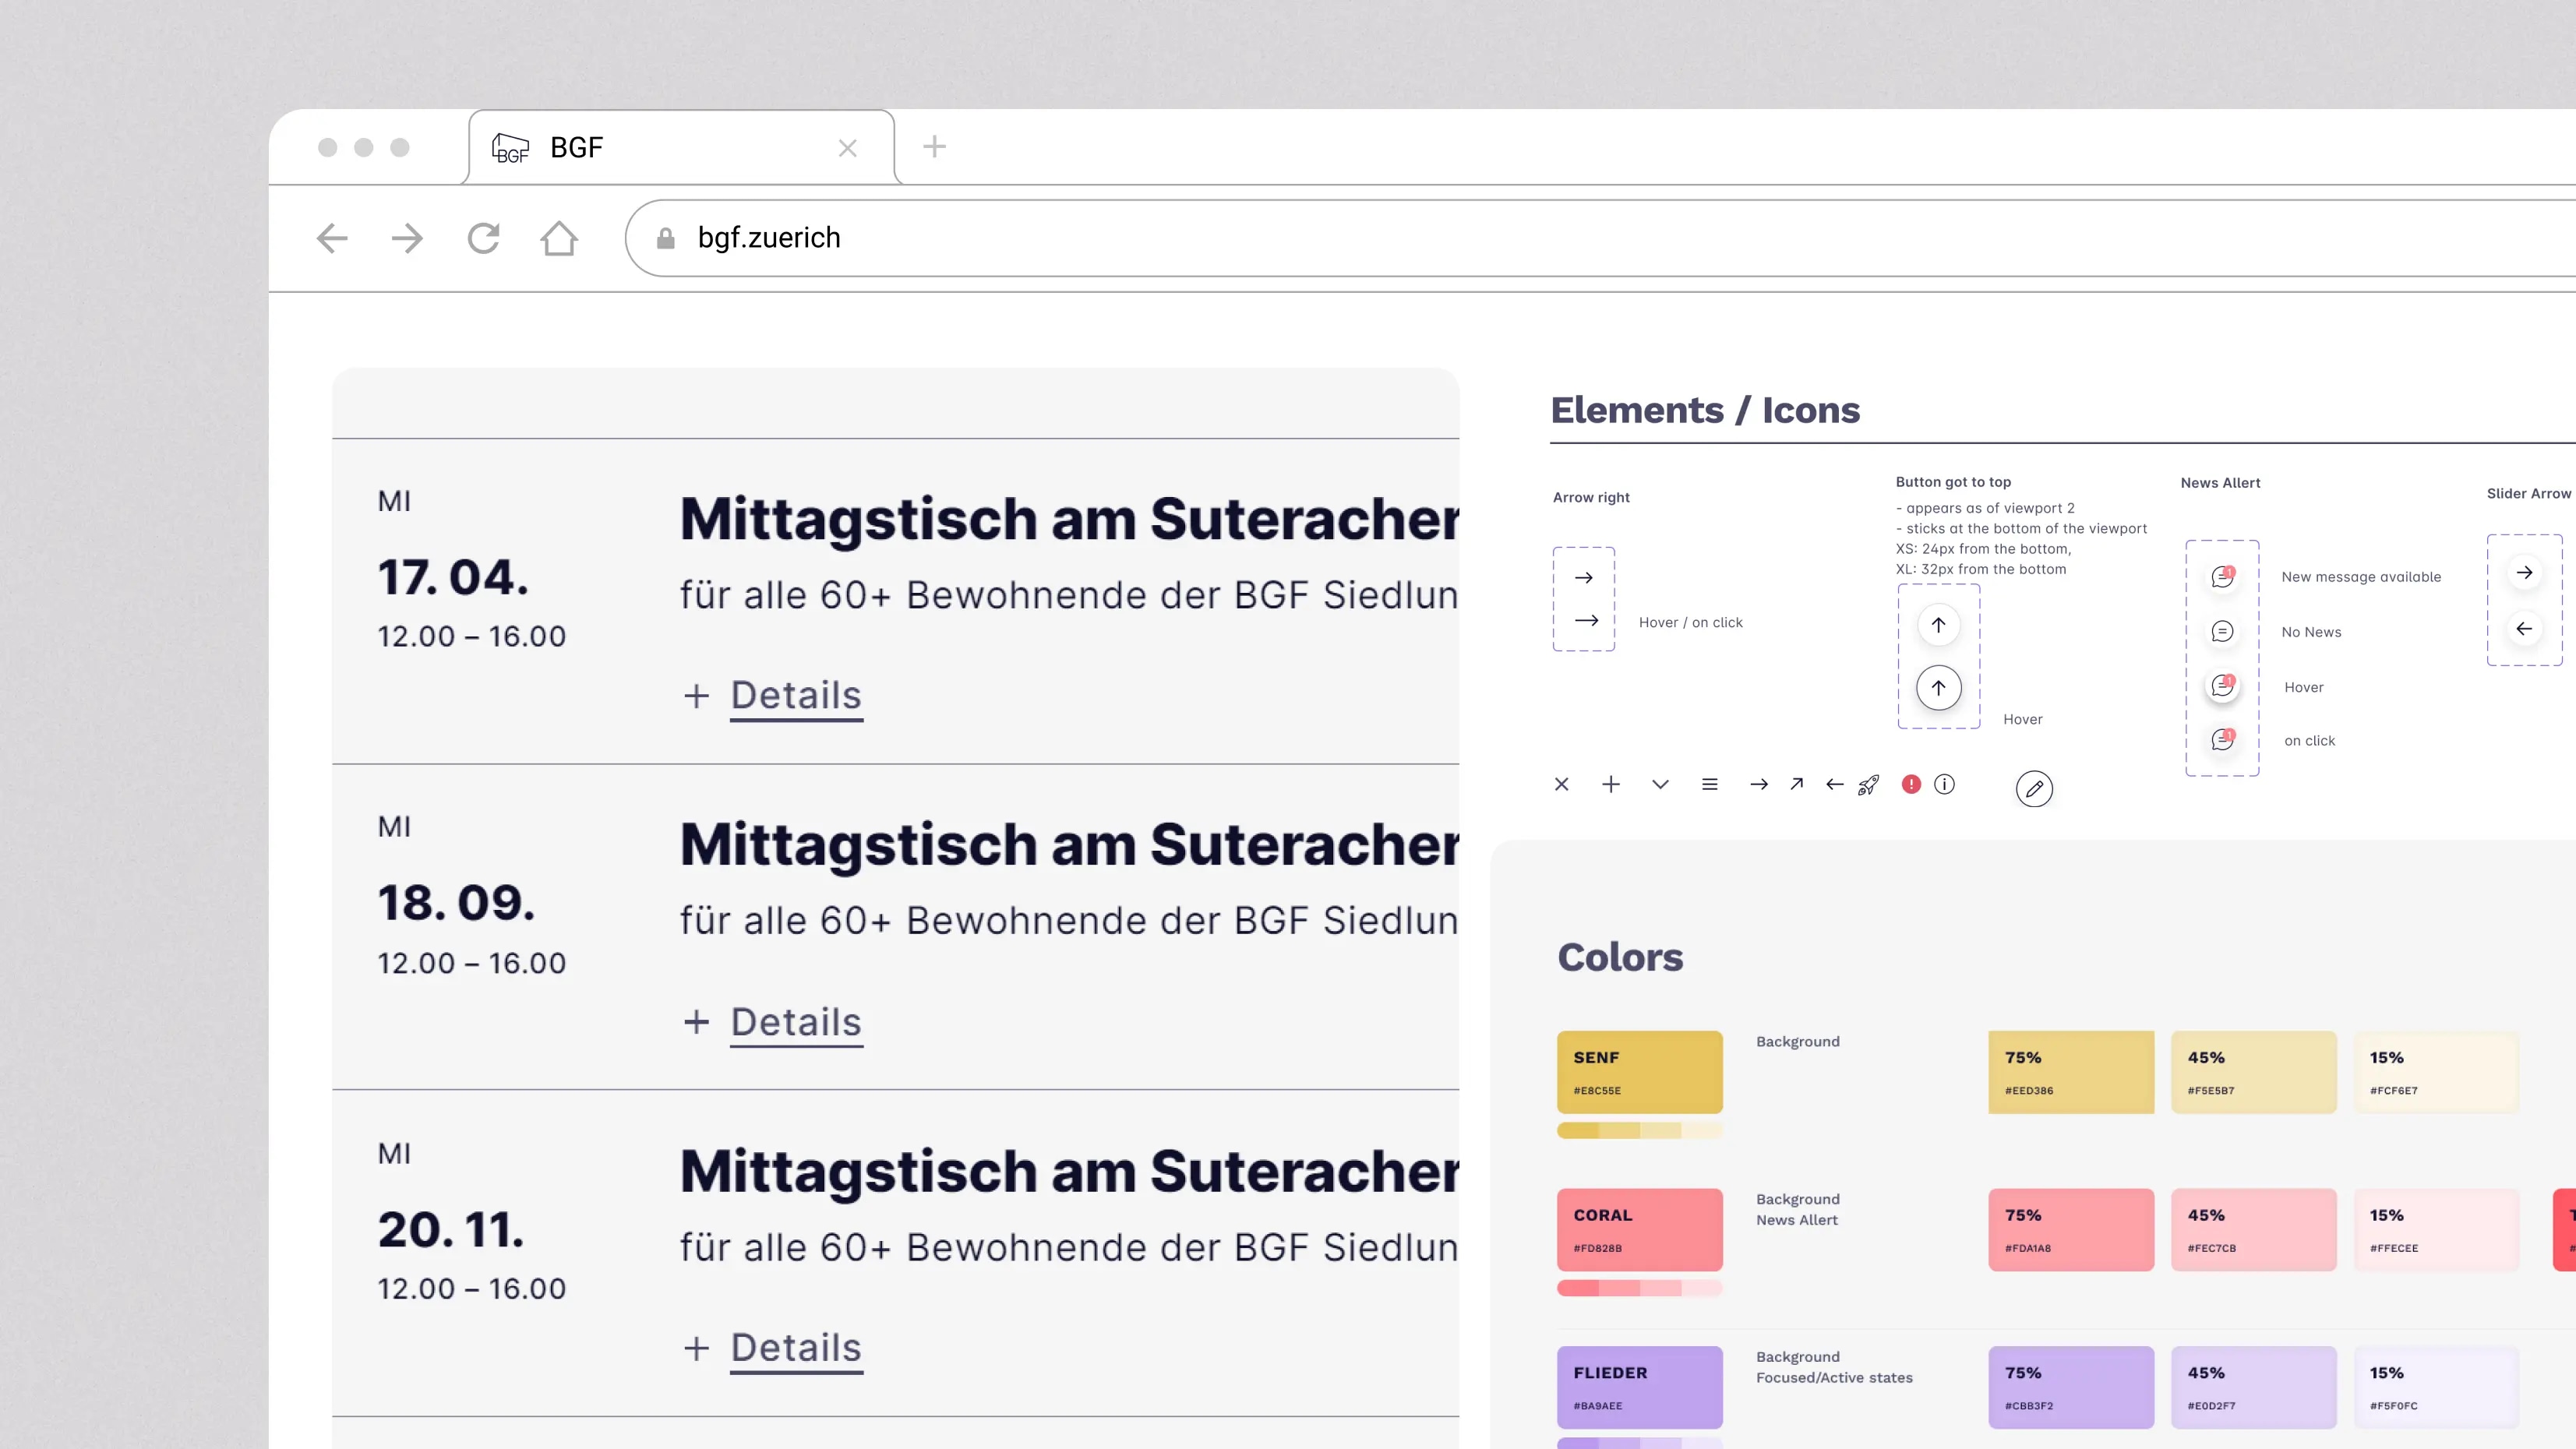Image resolution: width=2576 pixels, height=1449 pixels.
Task: Click the plus icon beside 18. 09. Details
Action: (x=696, y=1022)
